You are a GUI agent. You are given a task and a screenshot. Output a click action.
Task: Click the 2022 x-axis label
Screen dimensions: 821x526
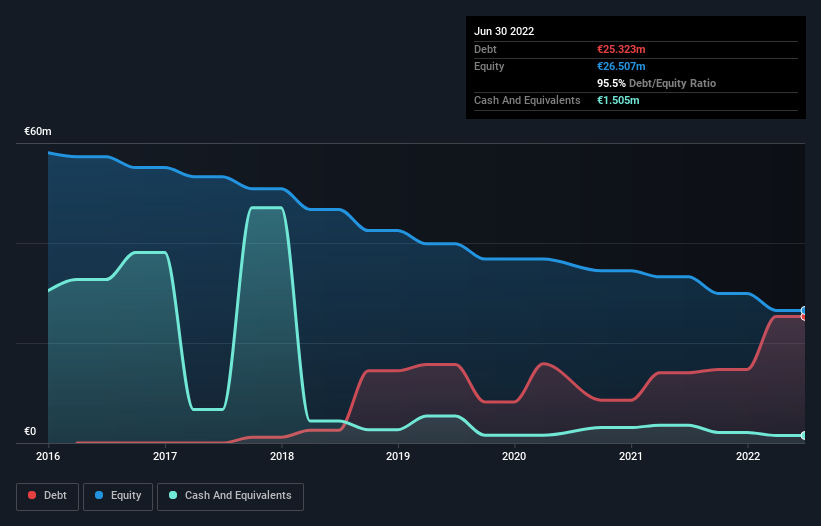748,456
